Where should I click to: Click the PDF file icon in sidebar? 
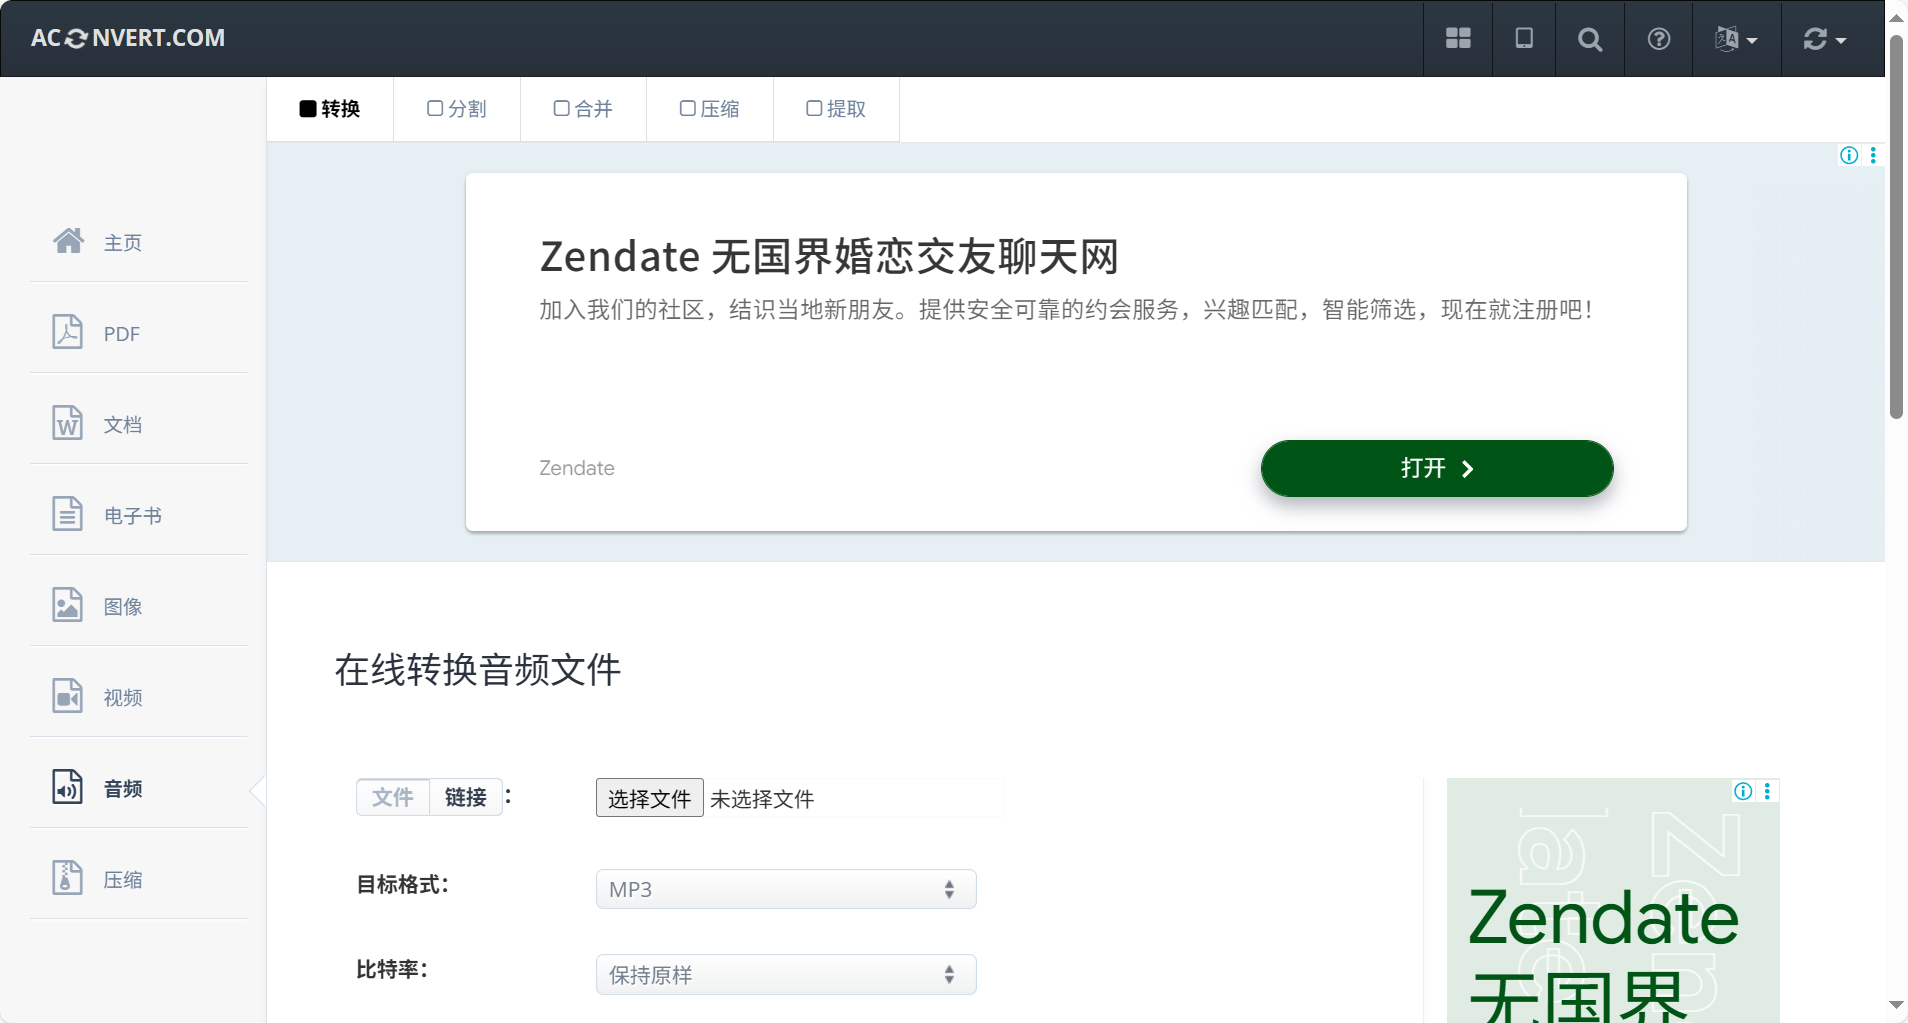coord(67,331)
